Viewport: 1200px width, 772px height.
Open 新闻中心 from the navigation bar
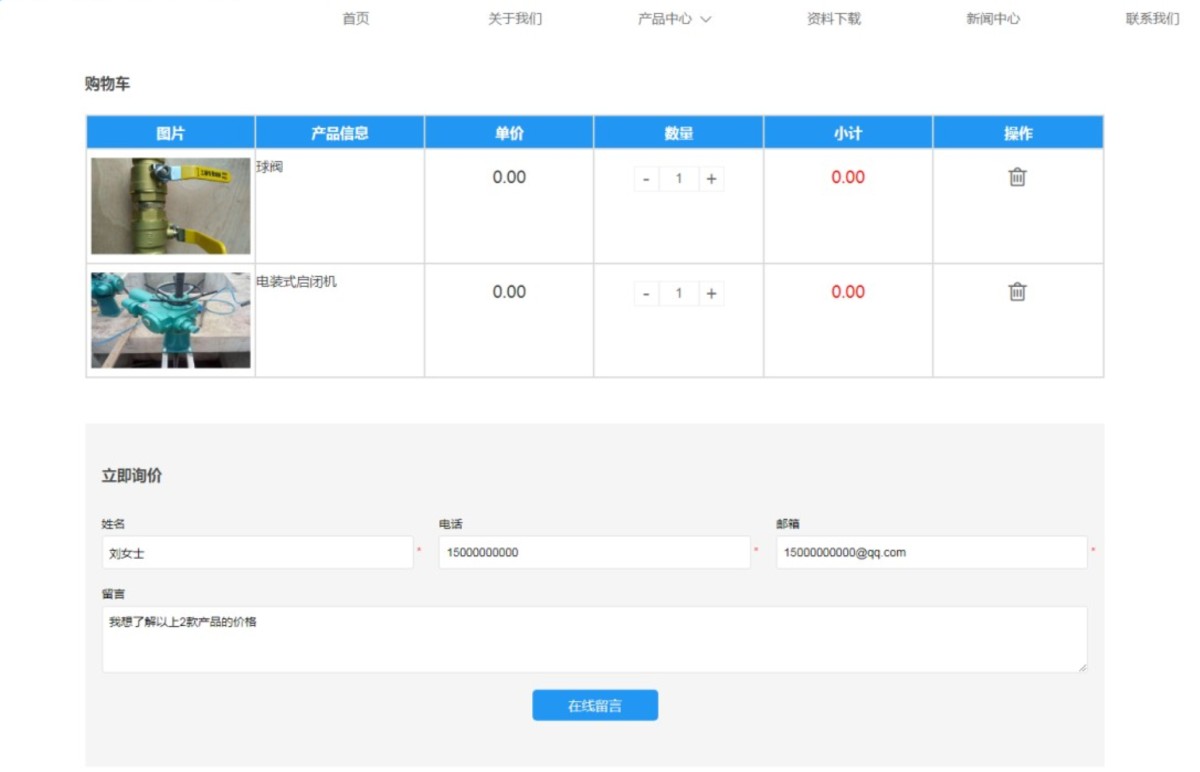click(x=993, y=19)
